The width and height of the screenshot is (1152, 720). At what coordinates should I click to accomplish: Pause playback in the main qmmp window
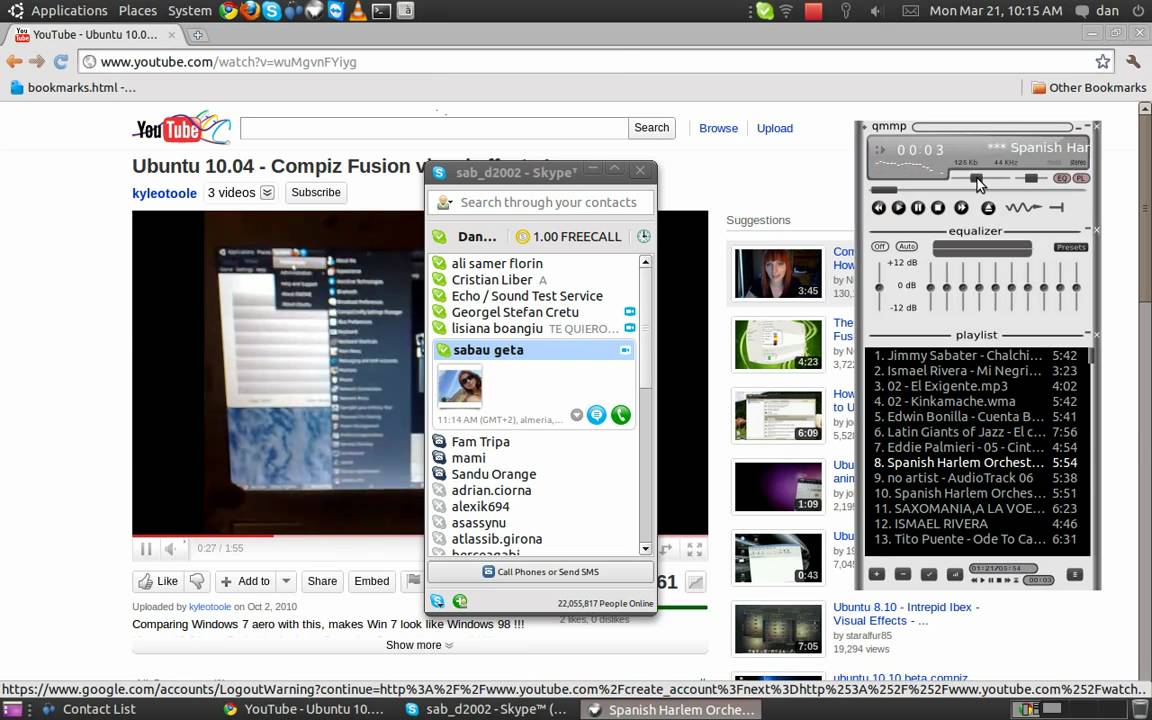pyautogui.click(x=918, y=208)
